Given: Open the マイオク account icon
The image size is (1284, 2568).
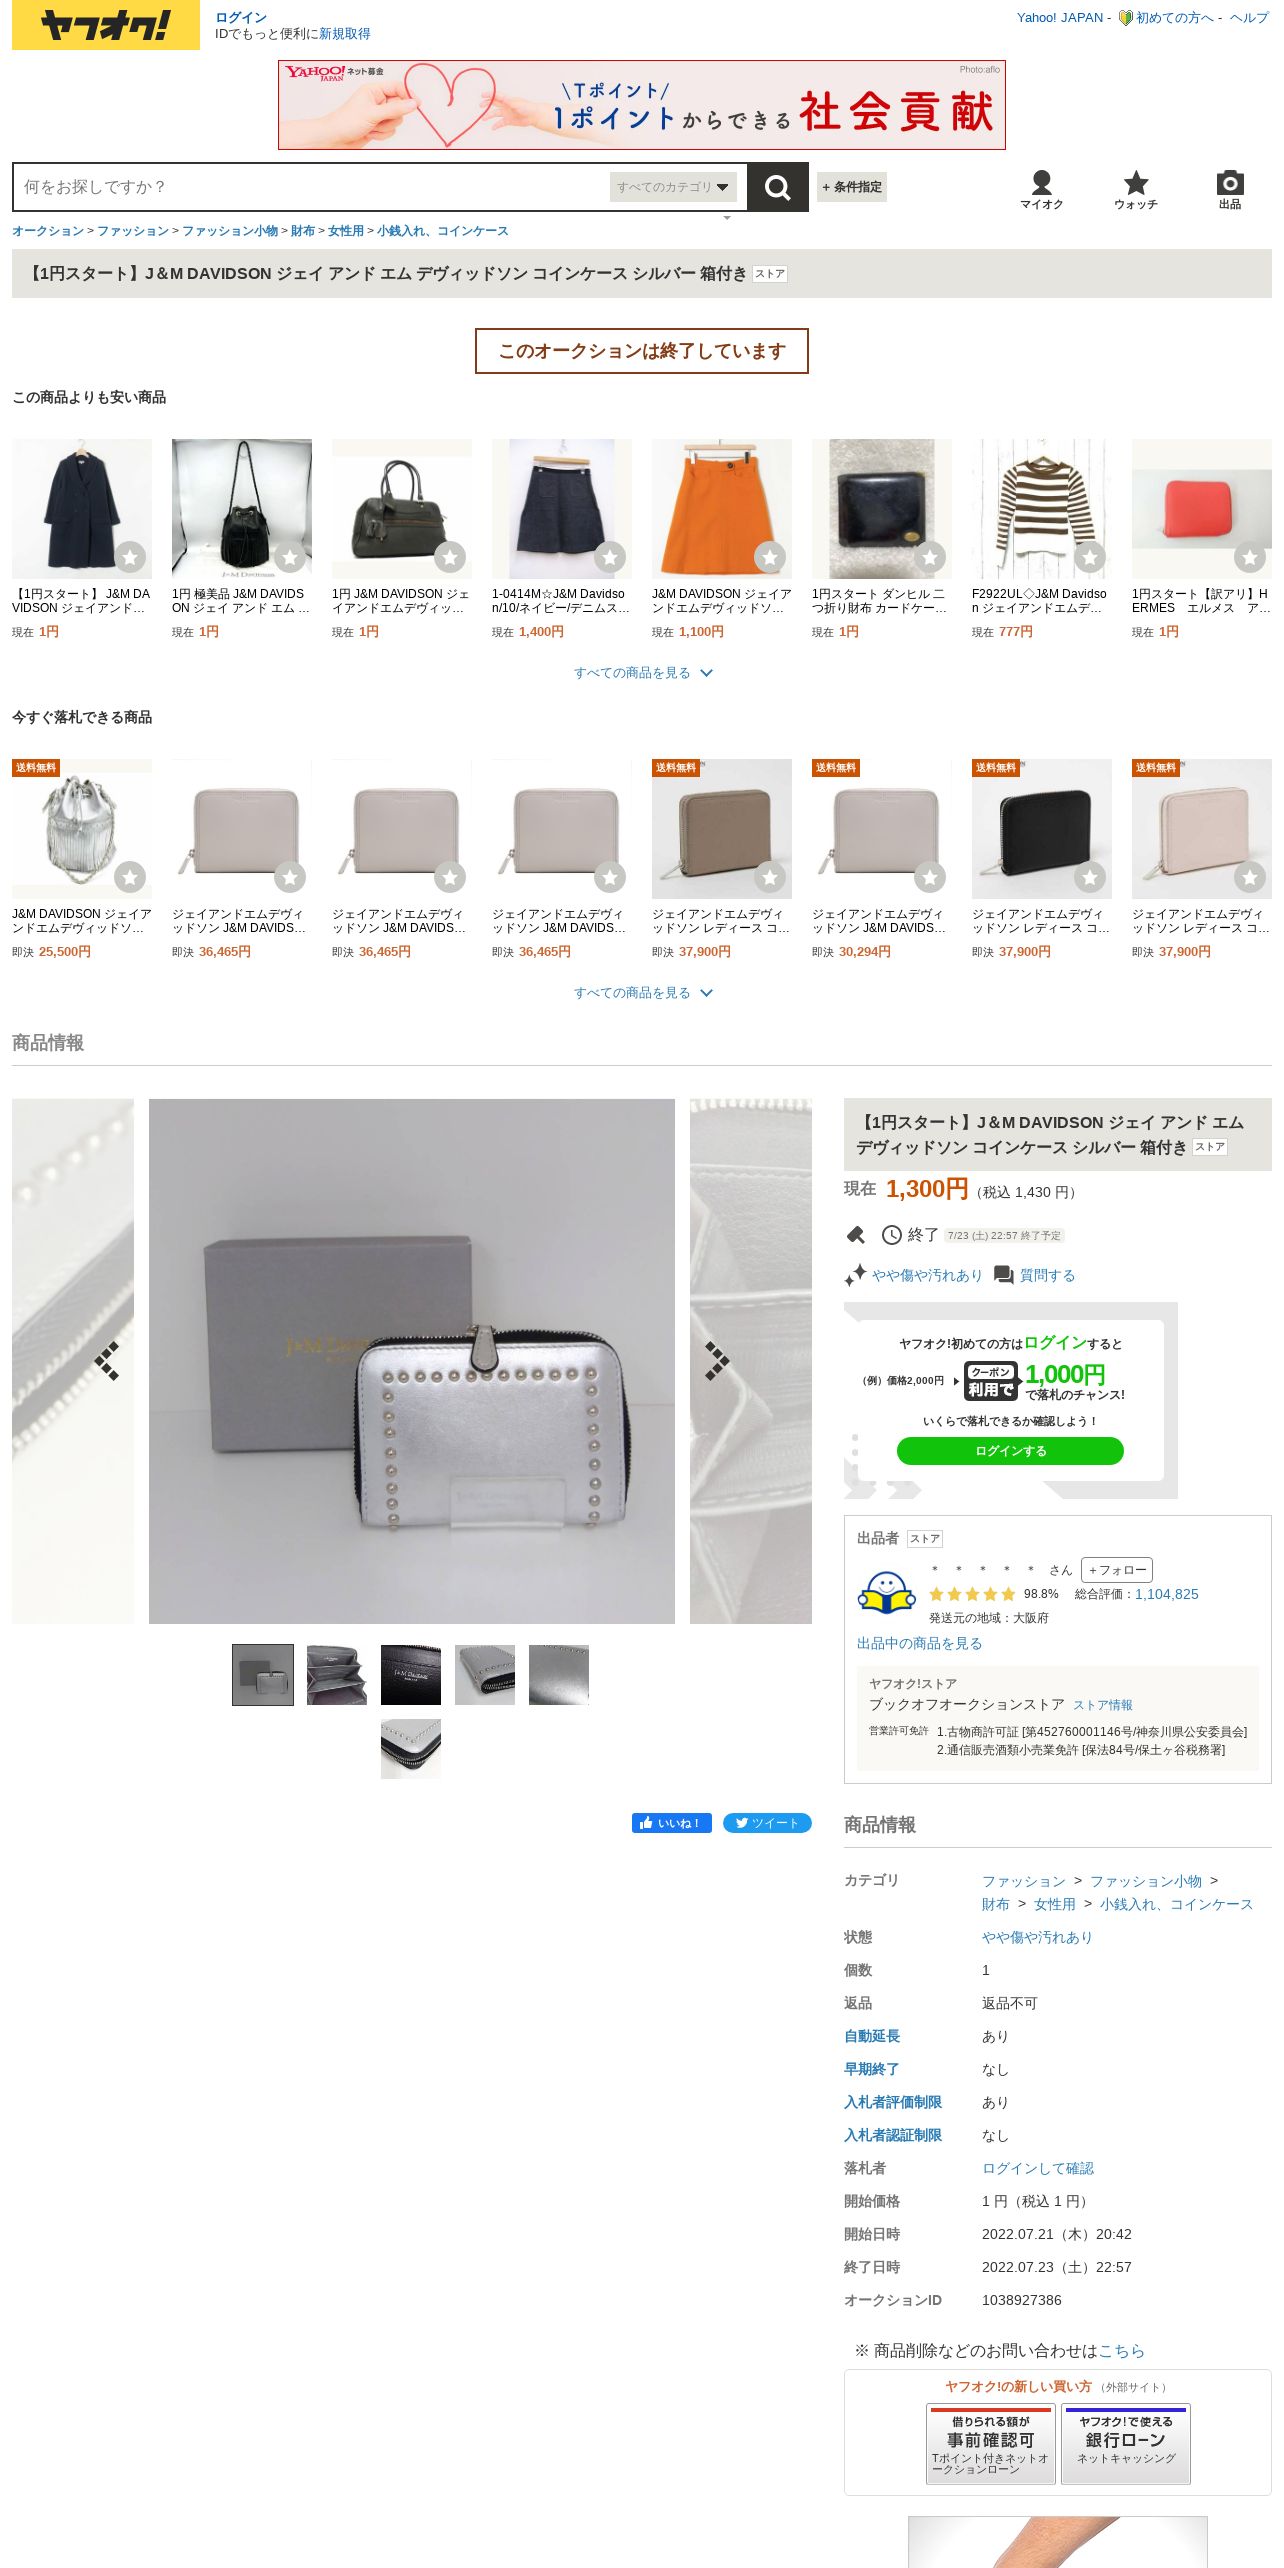Looking at the screenshot, I should 1041,189.
